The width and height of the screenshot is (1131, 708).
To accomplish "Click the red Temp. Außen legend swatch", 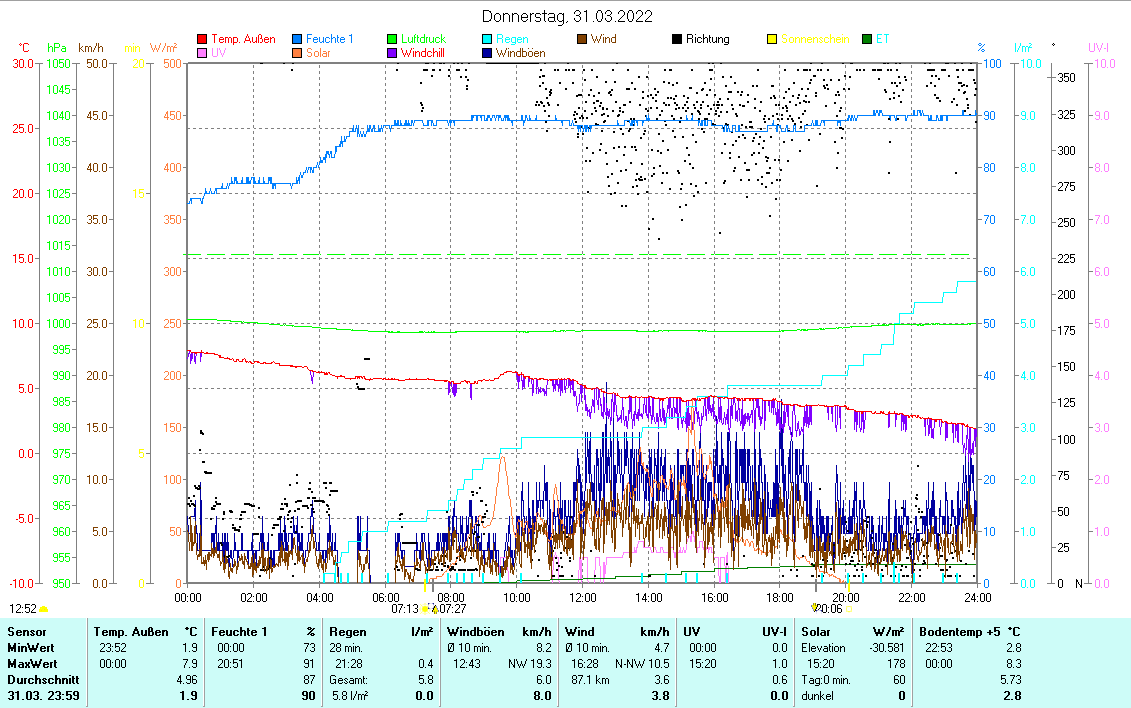I will click(x=202, y=39).
